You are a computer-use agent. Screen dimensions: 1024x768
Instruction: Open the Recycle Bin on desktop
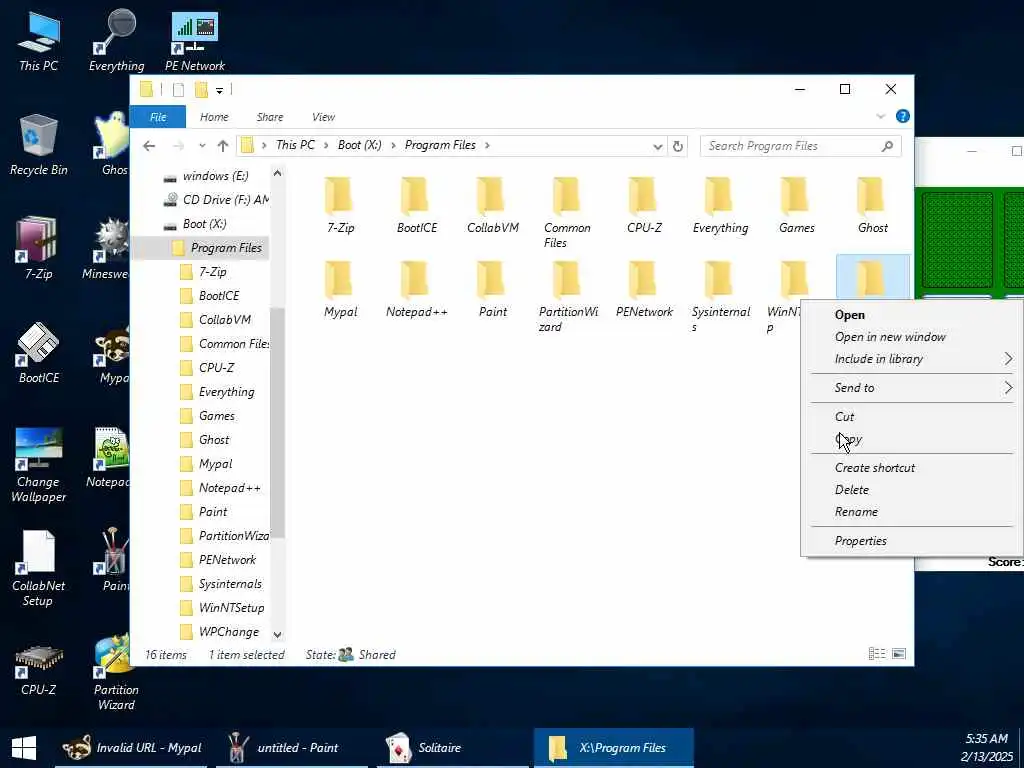tap(39, 145)
